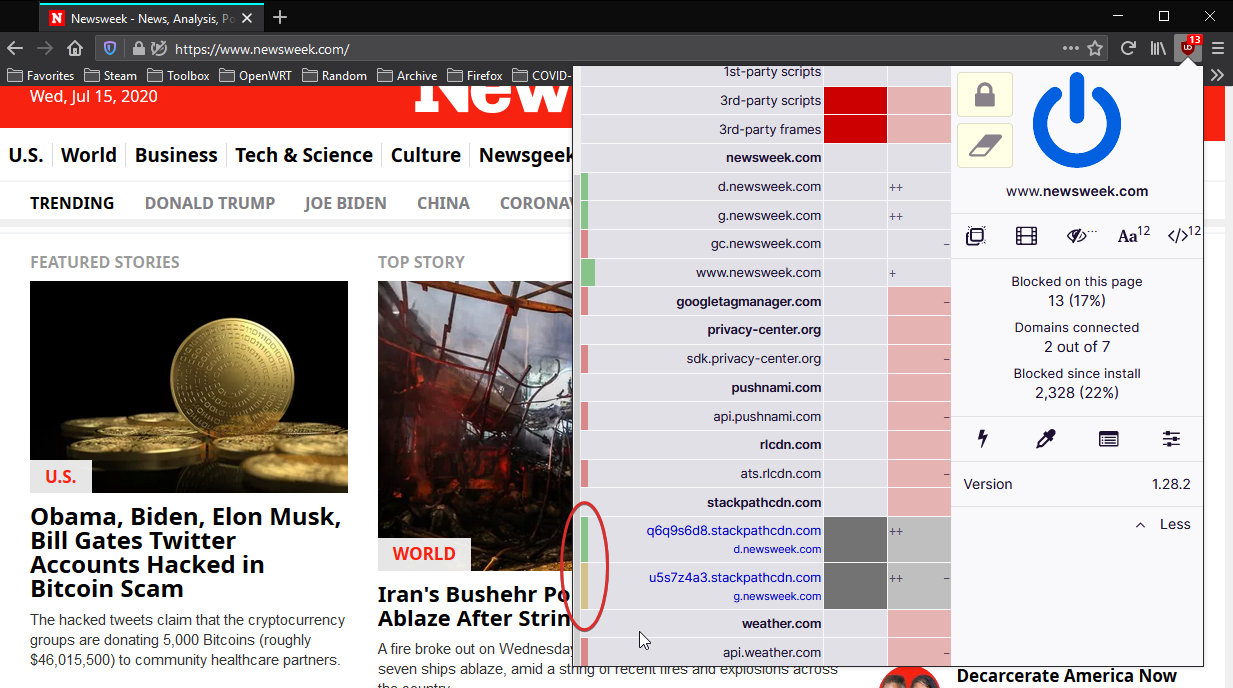Image resolution: width=1233 pixels, height=688 pixels.
Task: Click the address bar URL field
Action: pos(610,48)
